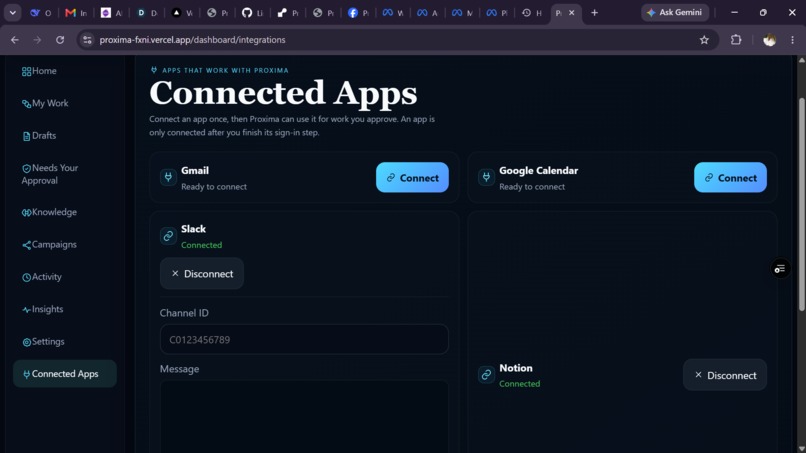Click the Google Calendar plug icon

pyautogui.click(x=486, y=177)
